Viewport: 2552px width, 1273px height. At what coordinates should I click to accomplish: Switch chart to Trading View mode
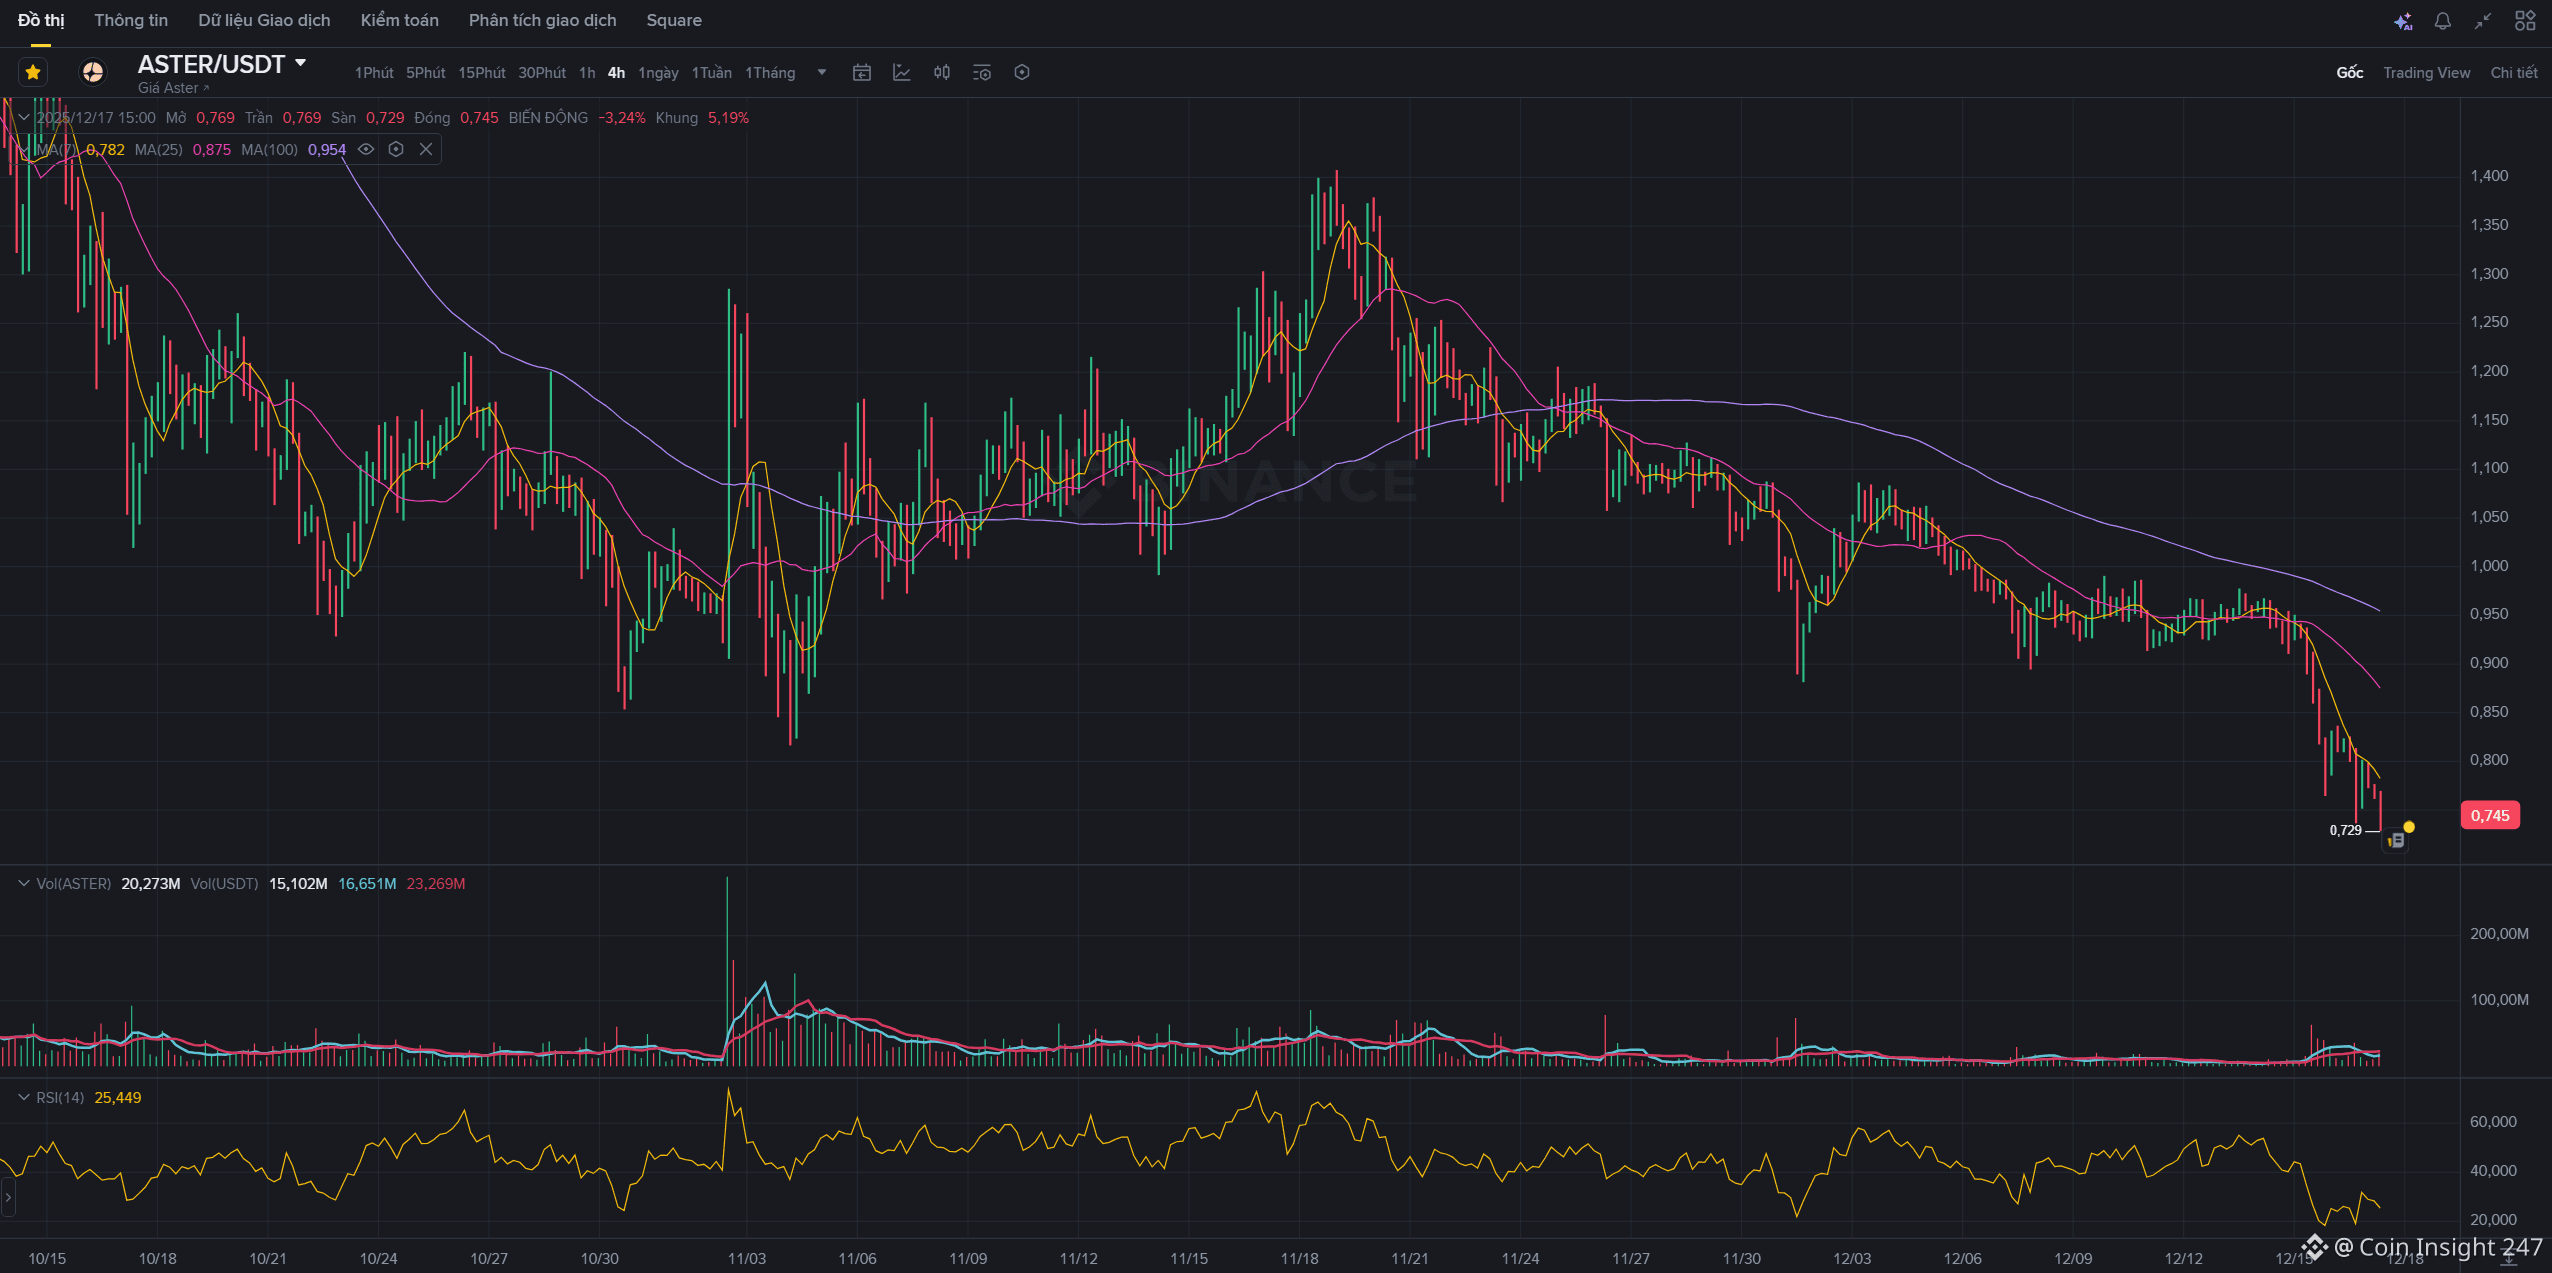coord(2426,72)
